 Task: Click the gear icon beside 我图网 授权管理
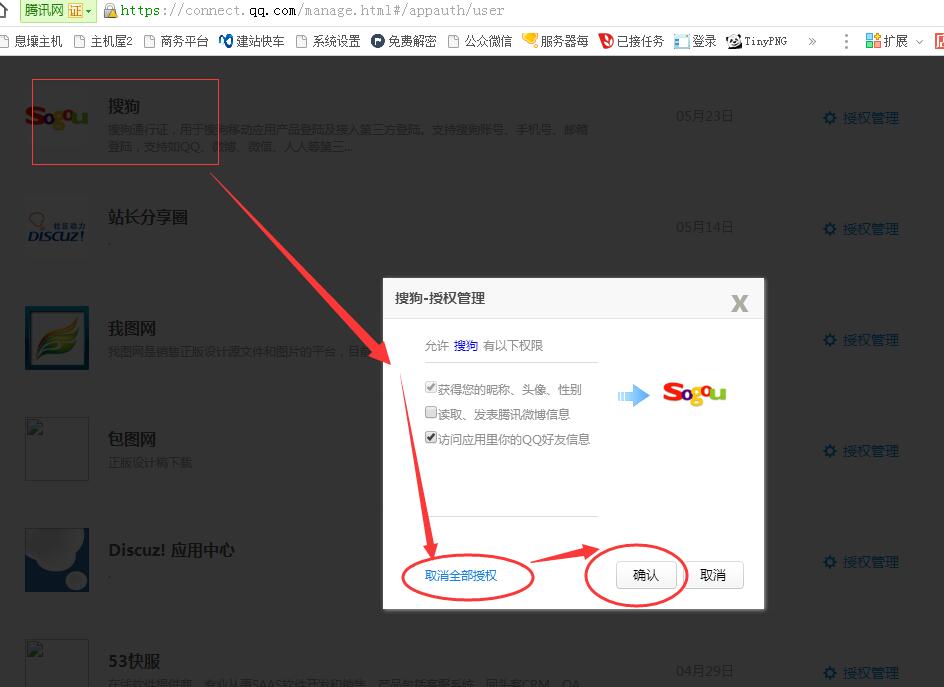830,340
